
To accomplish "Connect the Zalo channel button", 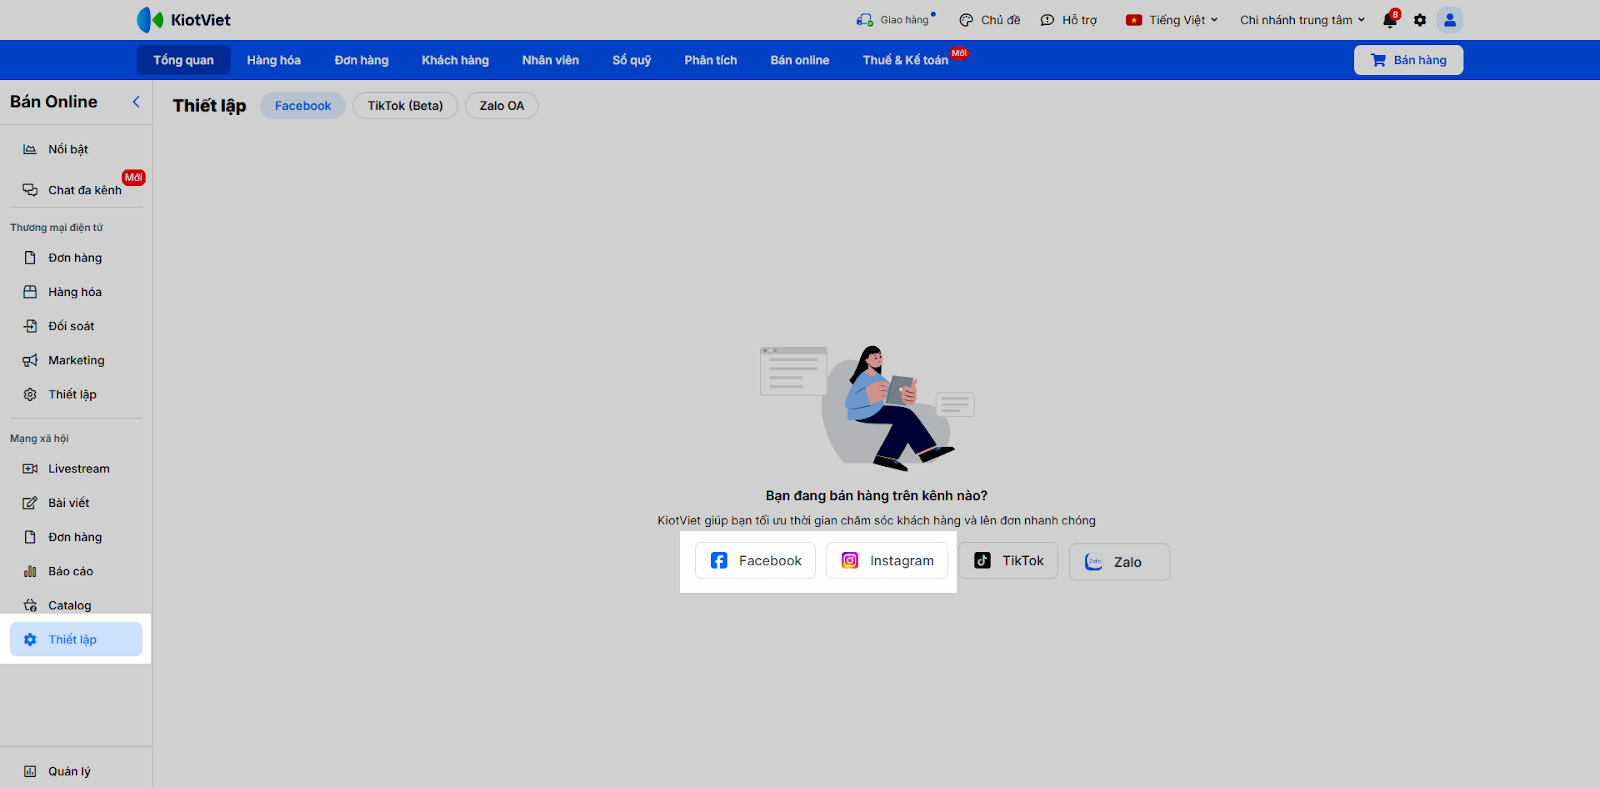I will tap(1119, 562).
